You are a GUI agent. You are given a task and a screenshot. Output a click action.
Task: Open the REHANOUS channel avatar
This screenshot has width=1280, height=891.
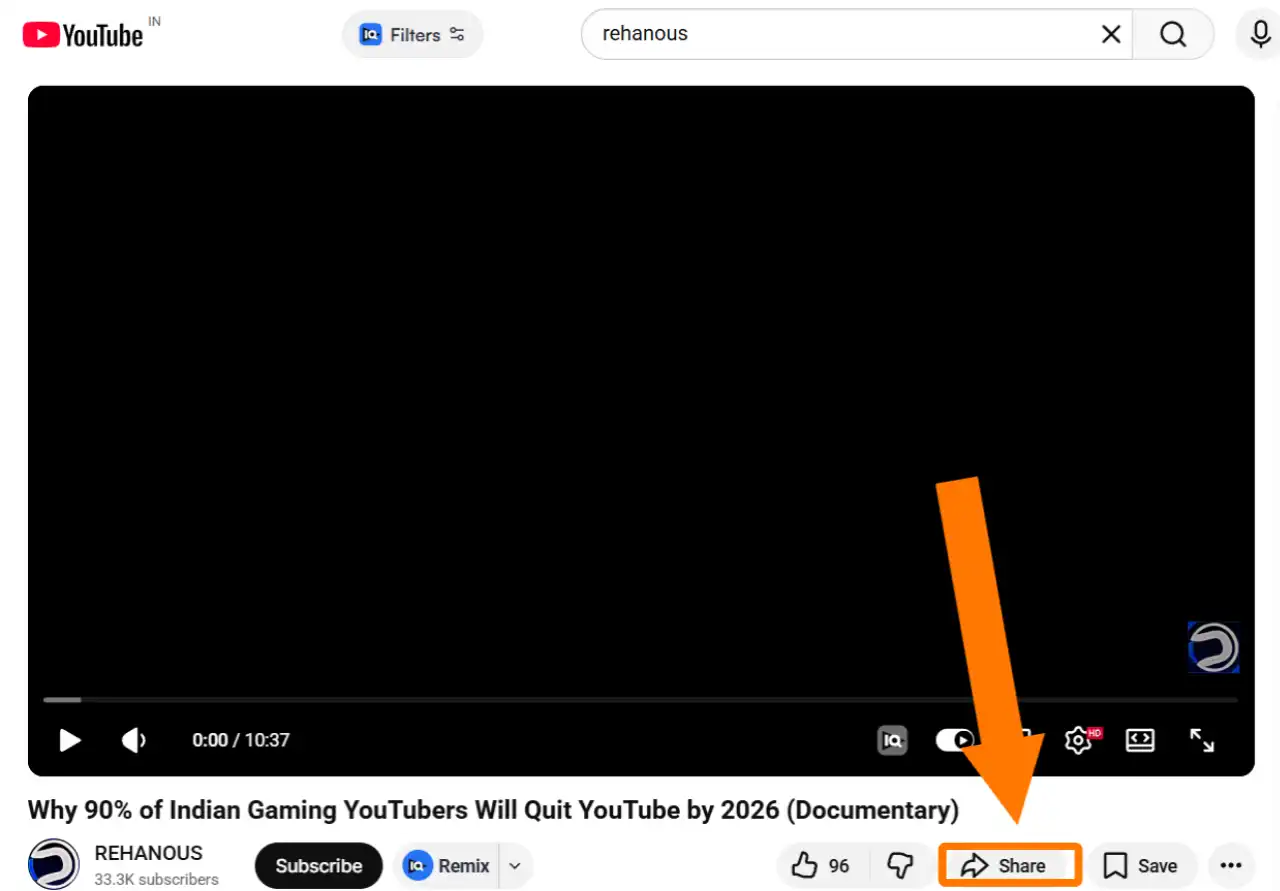(x=53, y=863)
